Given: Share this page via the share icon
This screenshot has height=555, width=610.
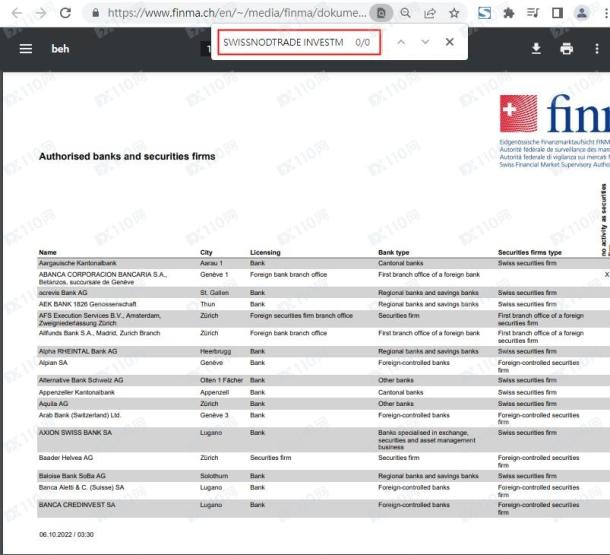Looking at the screenshot, I should click(429, 13).
